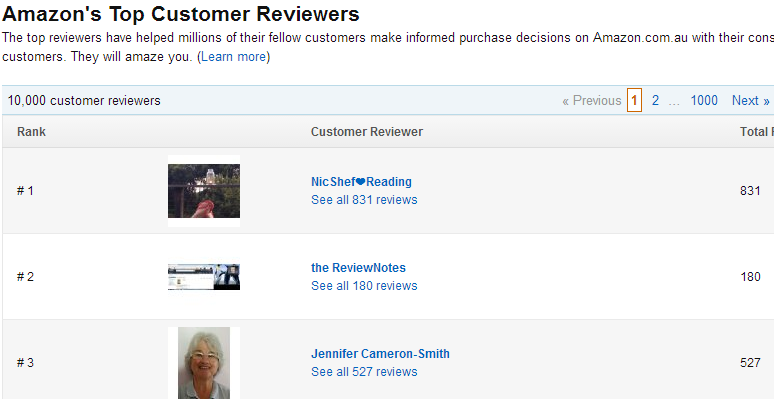Open the ReviewNotes reviewer name link

358,268
